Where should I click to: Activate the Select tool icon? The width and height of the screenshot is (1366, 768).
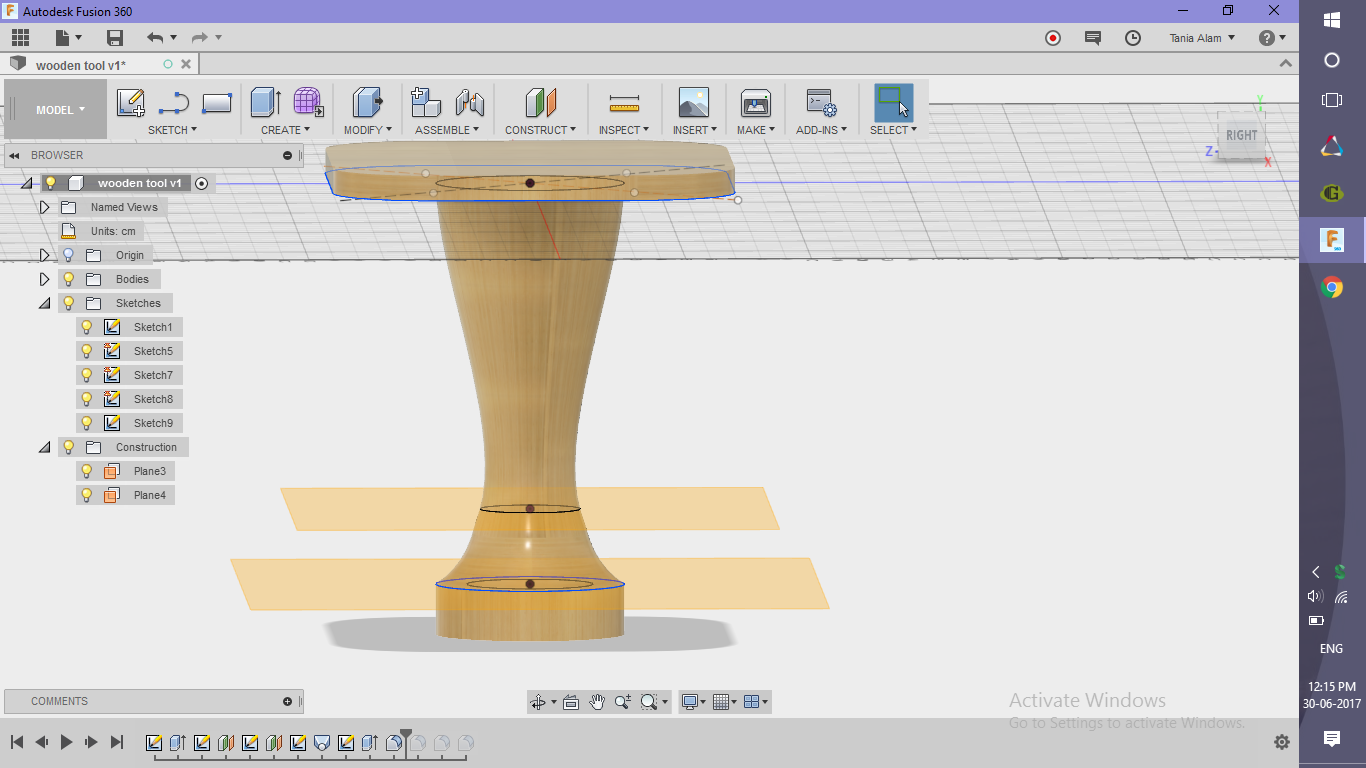[x=893, y=103]
